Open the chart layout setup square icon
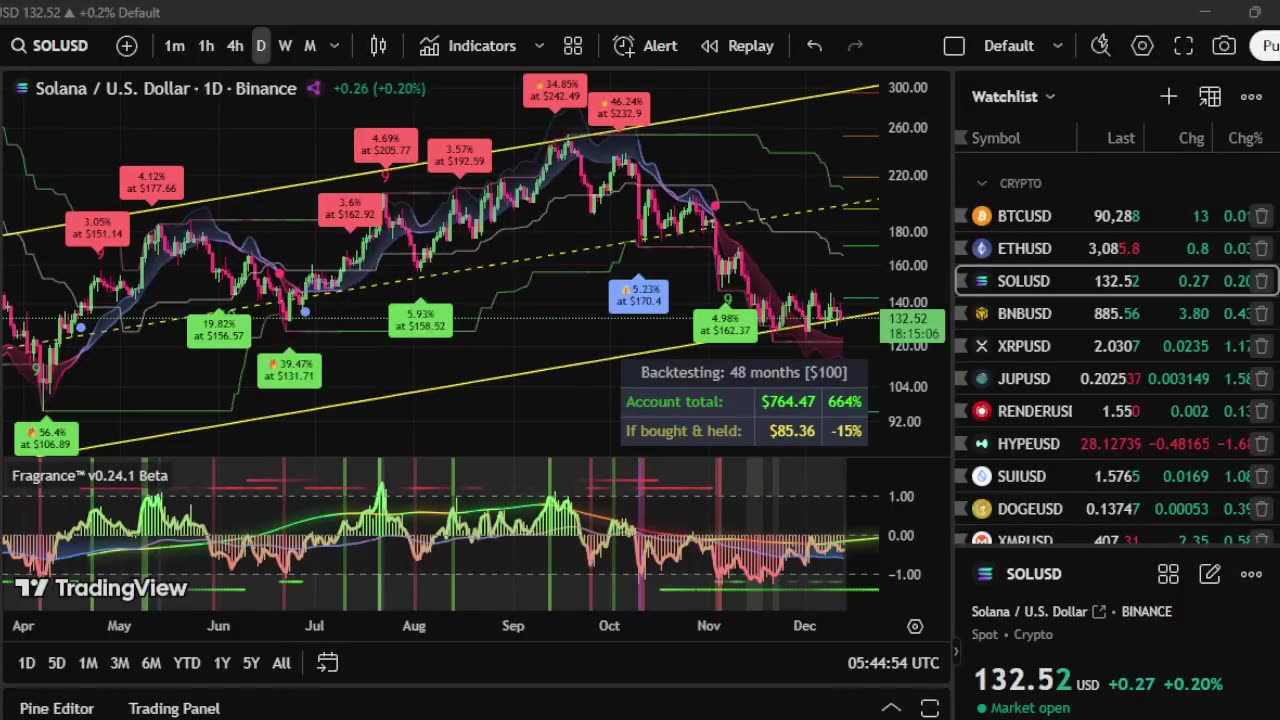 tap(954, 46)
